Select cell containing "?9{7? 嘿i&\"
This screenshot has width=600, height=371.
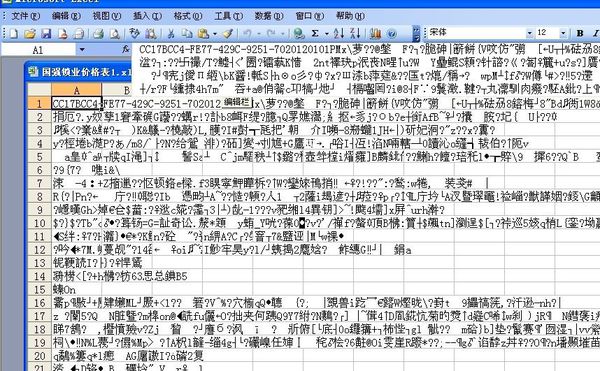pyautogui.click(x=77, y=170)
